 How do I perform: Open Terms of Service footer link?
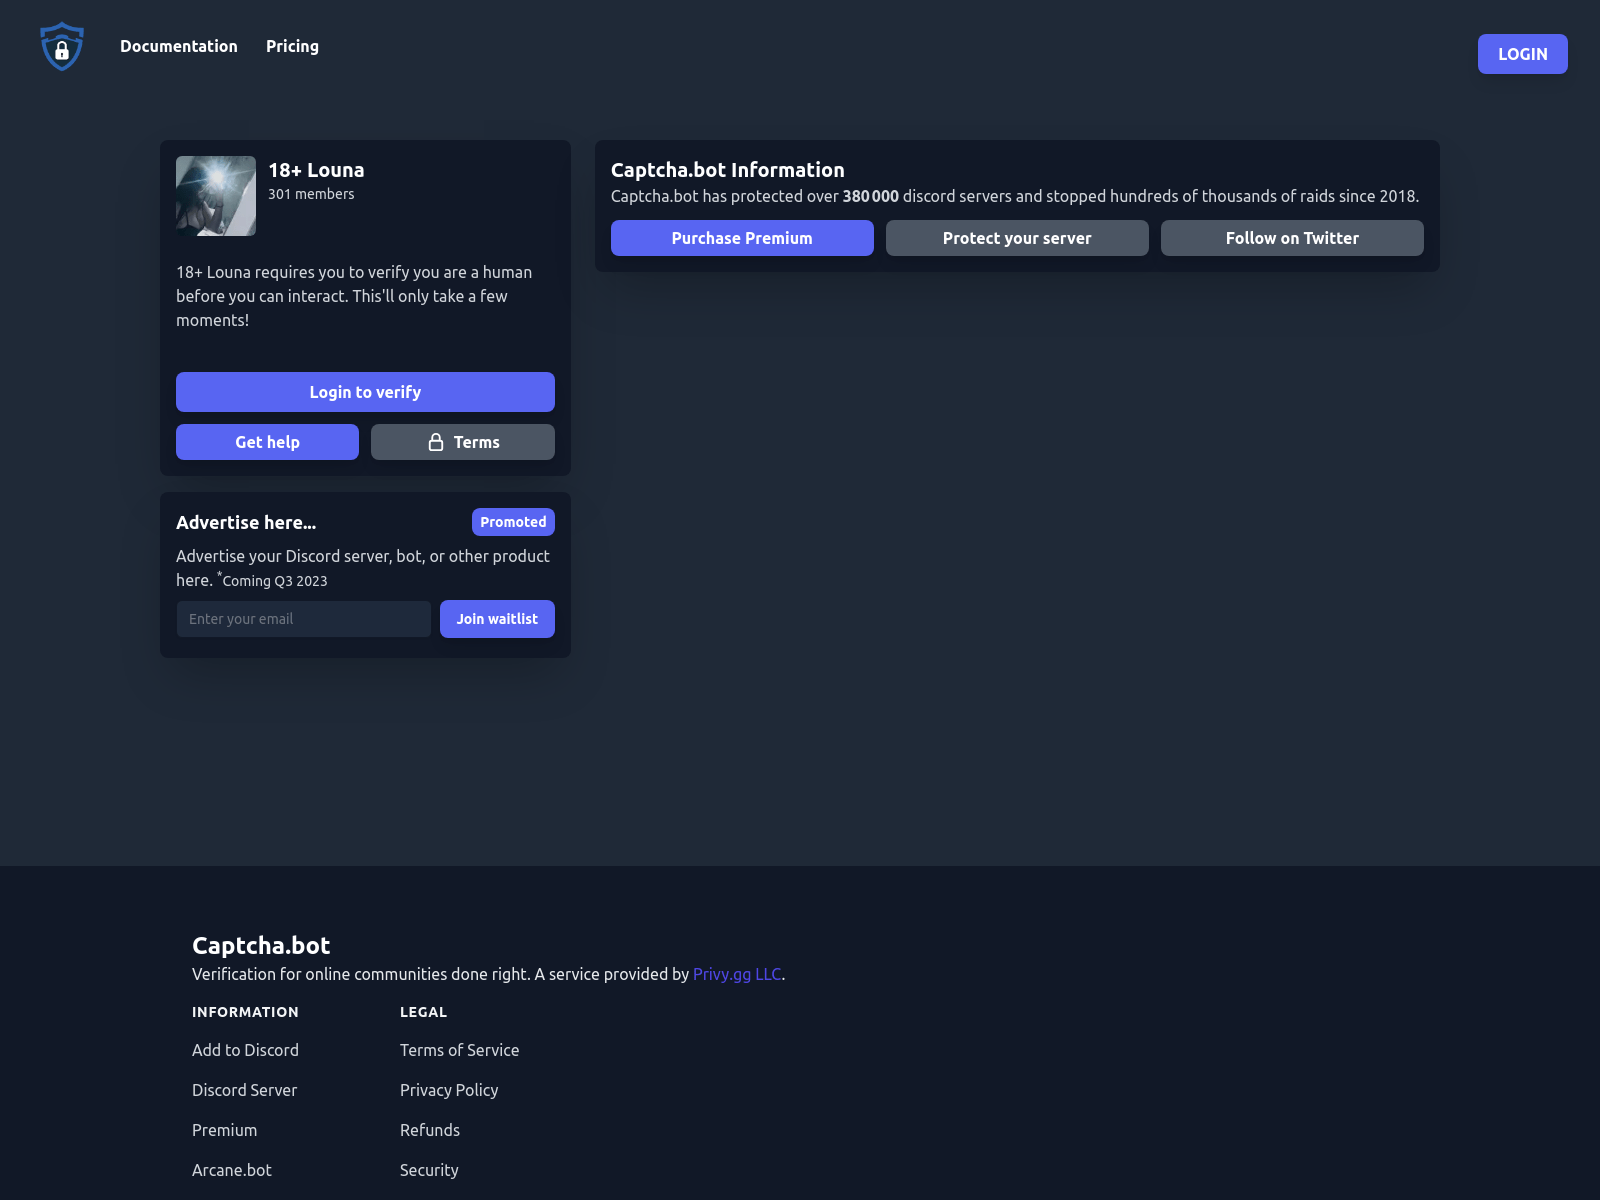pyautogui.click(x=459, y=1050)
